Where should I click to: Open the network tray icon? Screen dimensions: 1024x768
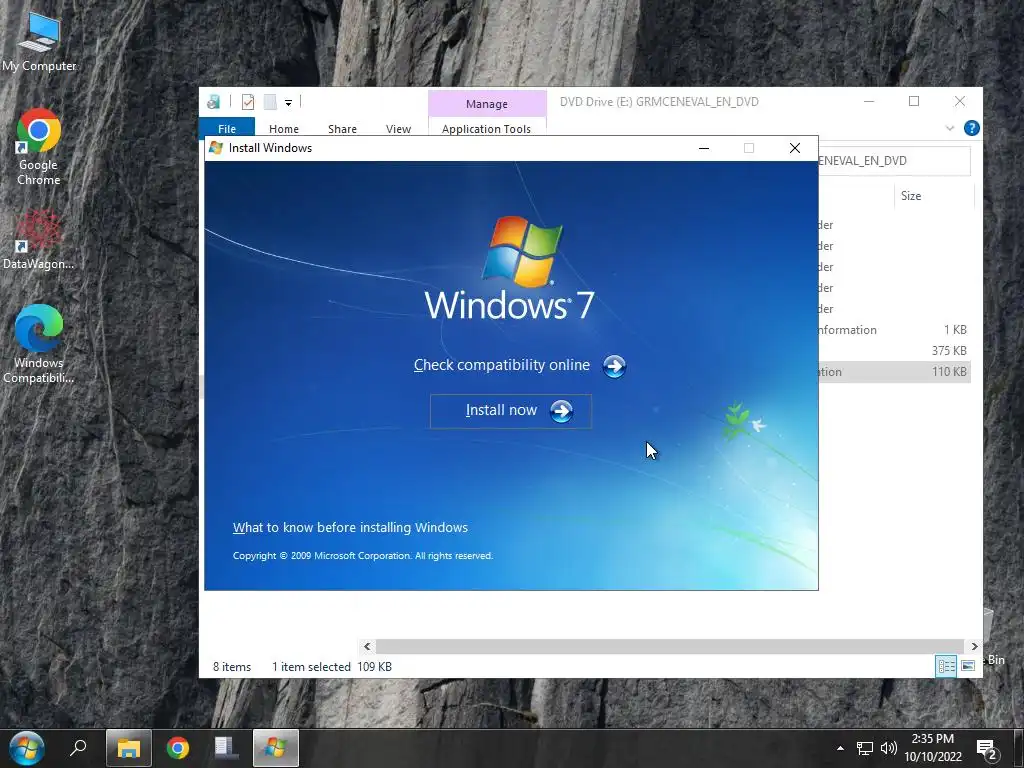click(x=865, y=748)
